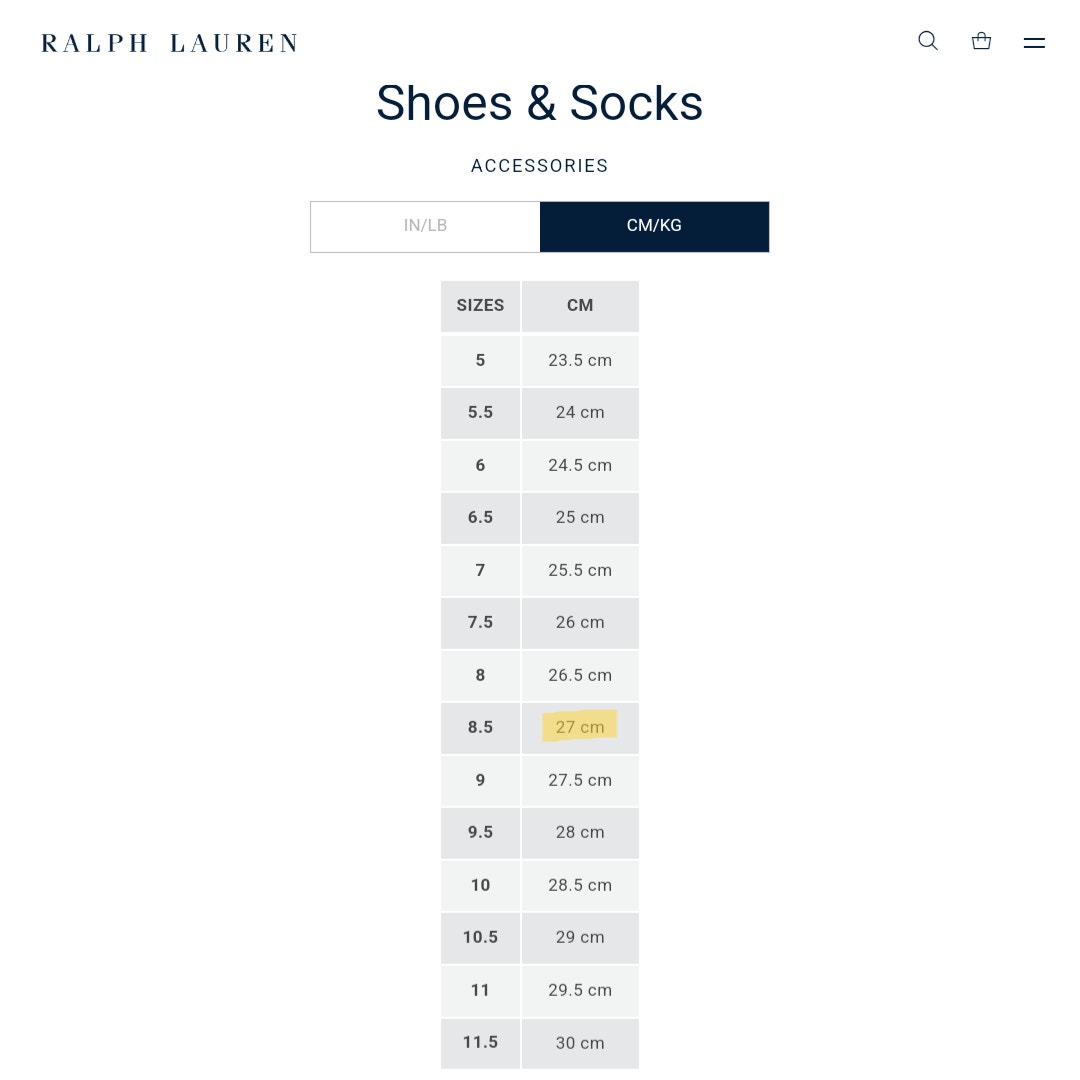Select the highlighted 27 cm cell
The height and width of the screenshot is (1080, 1080).
(x=580, y=727)
